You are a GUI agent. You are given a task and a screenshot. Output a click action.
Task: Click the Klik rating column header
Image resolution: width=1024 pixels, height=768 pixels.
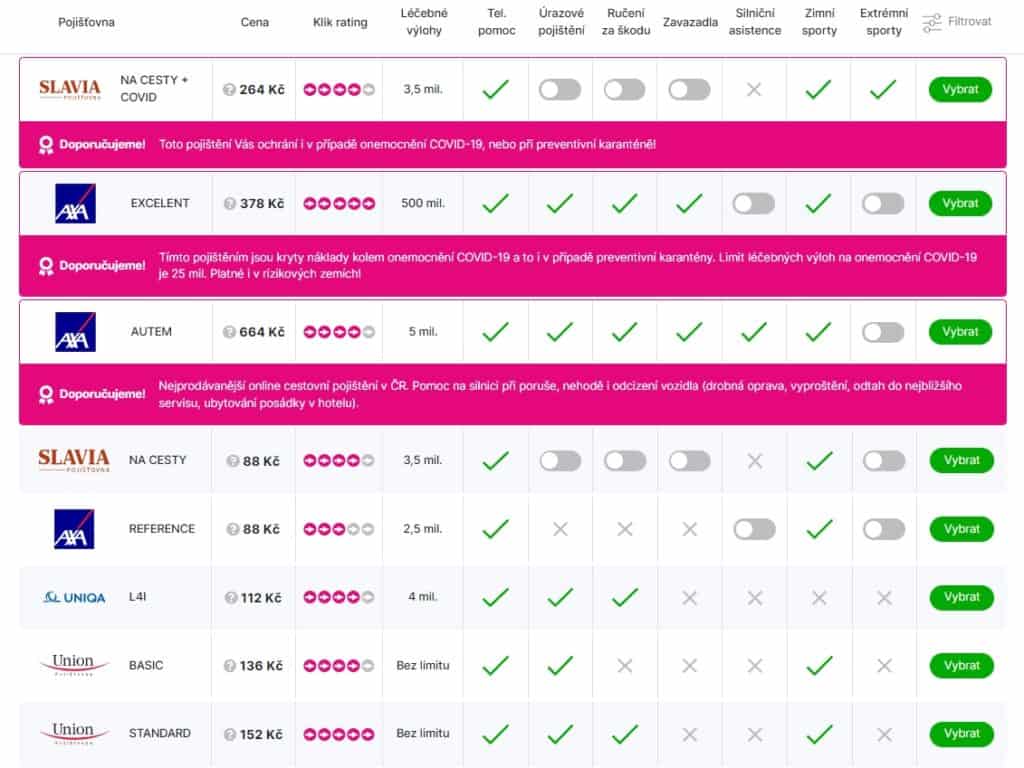[x=340, y=22]
